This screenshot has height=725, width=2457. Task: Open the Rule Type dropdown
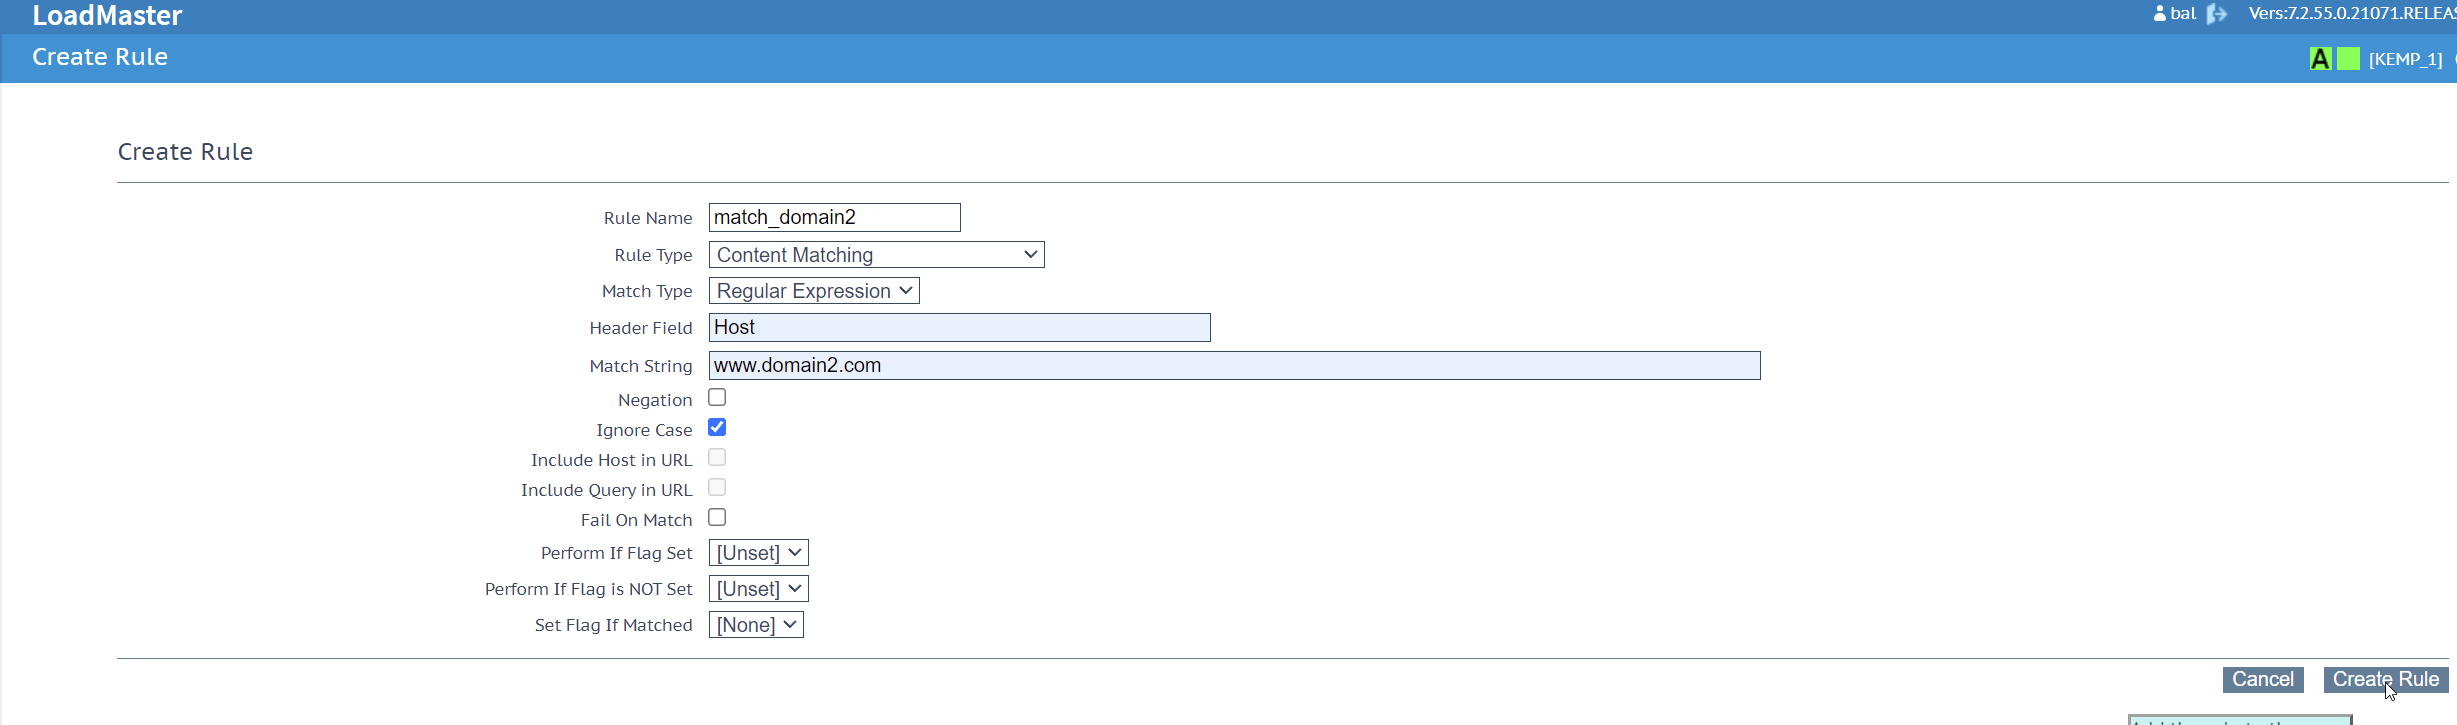tap(877, 255)
